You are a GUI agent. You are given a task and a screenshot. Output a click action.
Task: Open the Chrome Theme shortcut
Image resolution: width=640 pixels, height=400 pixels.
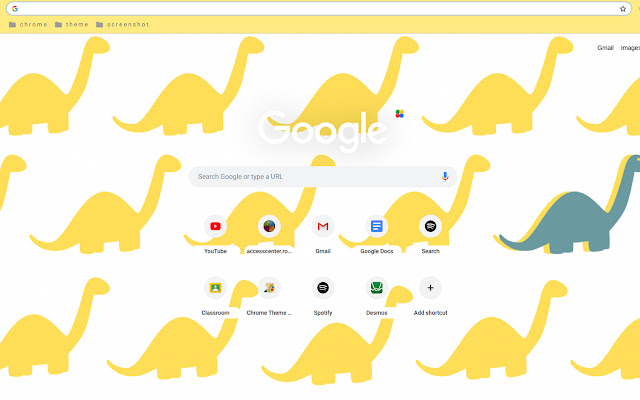click(x=269, y=288)
